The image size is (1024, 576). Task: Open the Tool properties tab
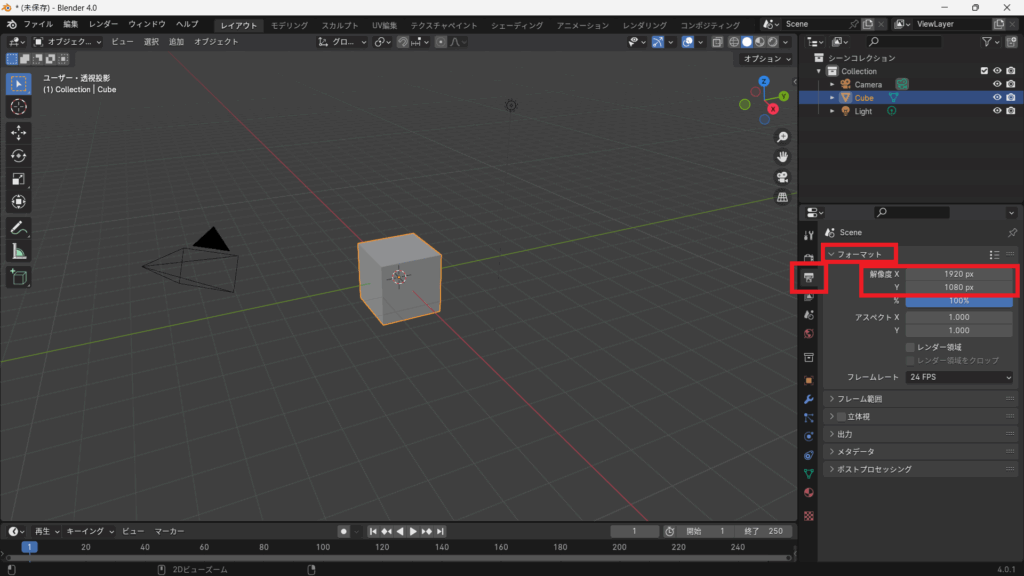[x=808, y=235]
